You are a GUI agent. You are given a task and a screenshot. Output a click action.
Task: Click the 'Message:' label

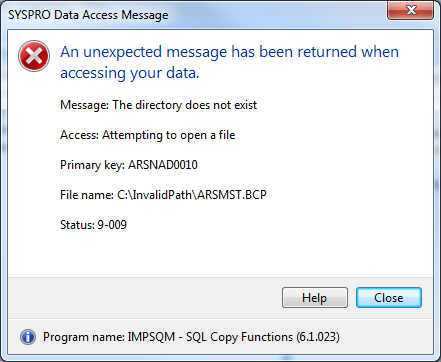coord(84,105)
